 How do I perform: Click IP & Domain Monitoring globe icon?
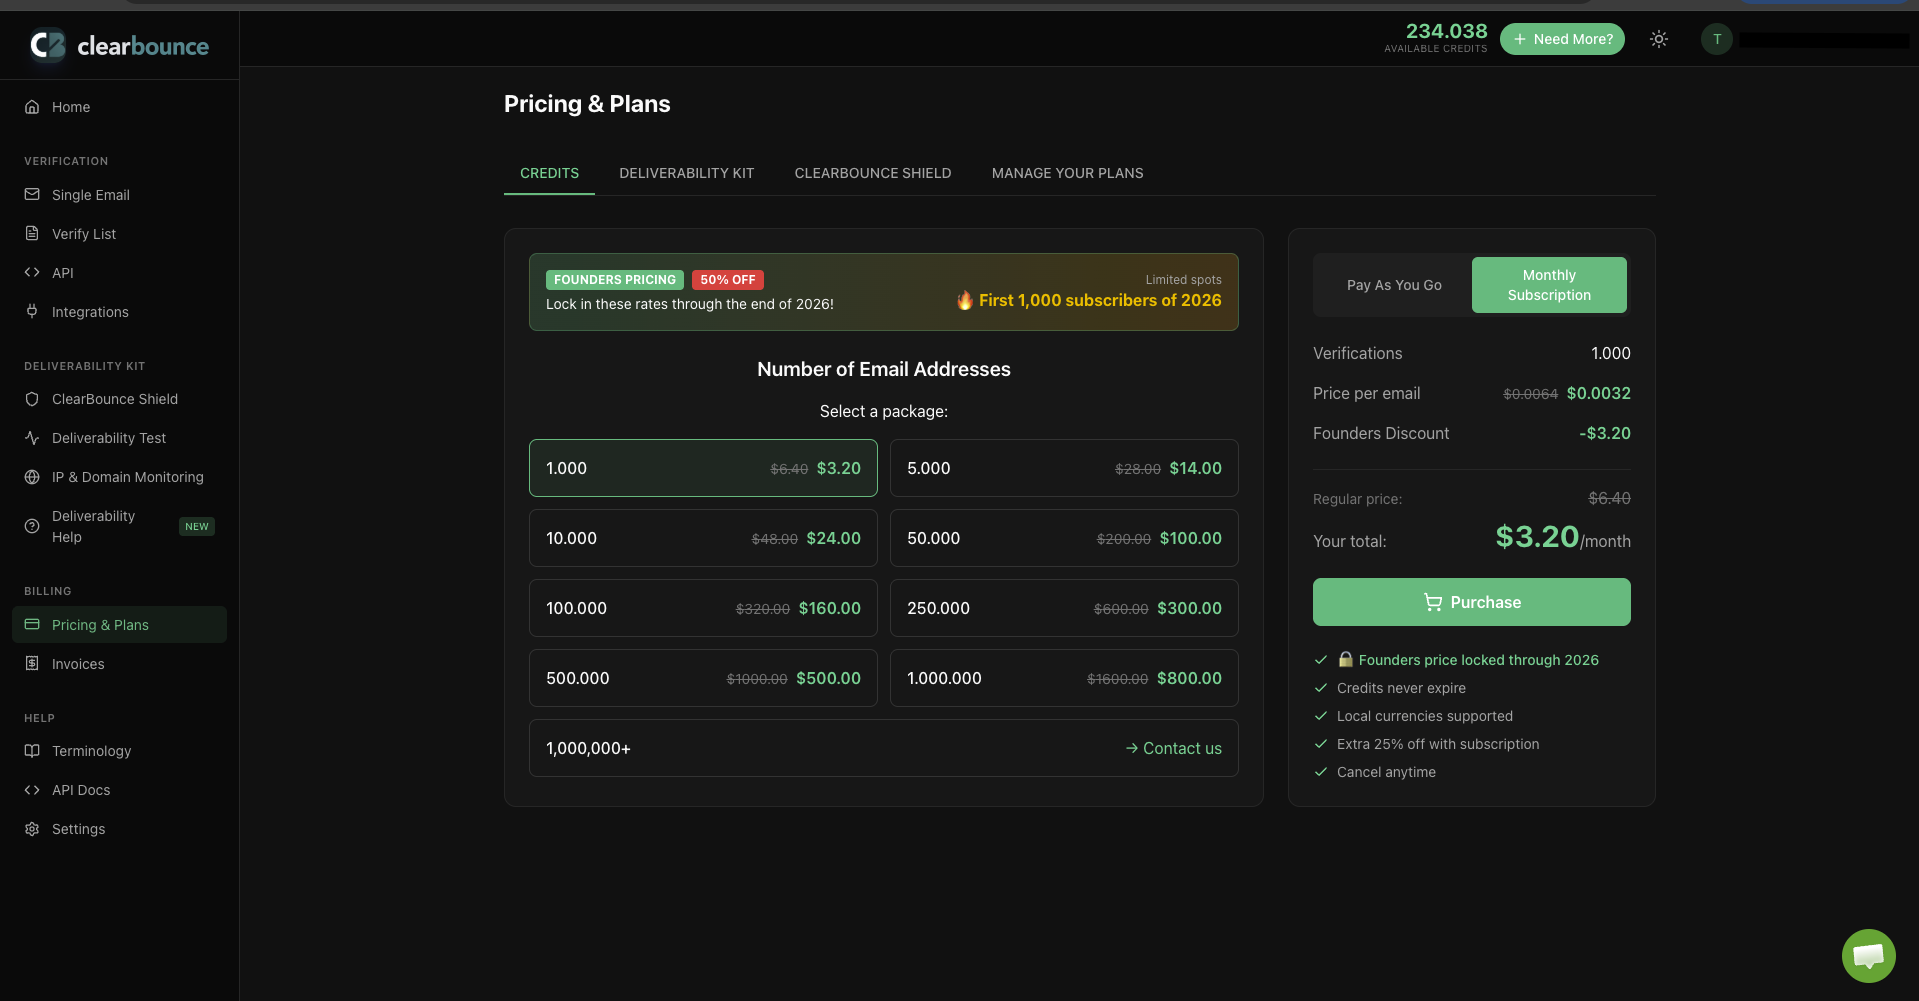(32, 477)
